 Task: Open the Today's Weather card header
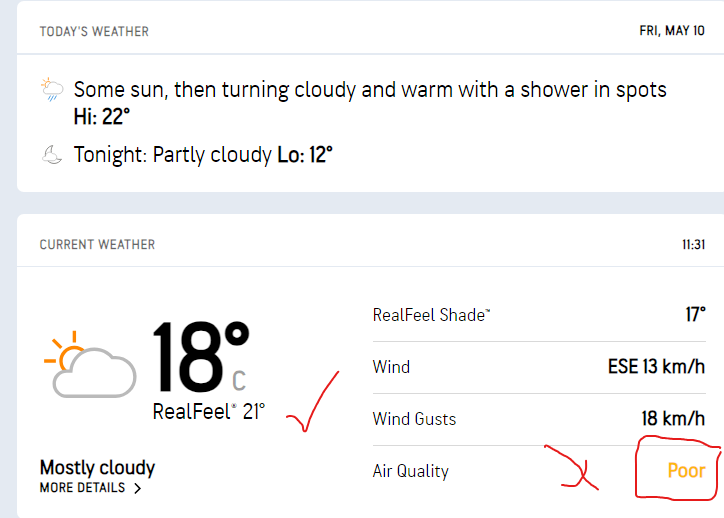click(94, 31)
